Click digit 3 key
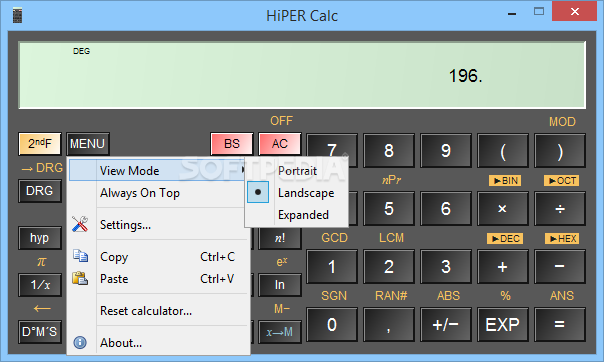The width and height of the screenshot is (604, 362). [x=446, y=266]
